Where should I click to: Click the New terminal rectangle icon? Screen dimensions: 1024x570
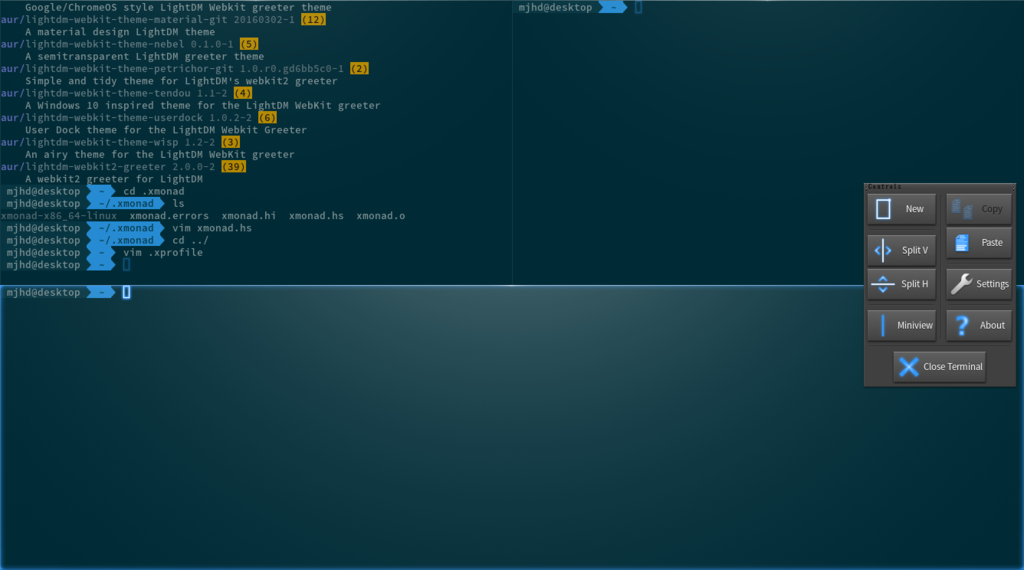pos(883,209)
